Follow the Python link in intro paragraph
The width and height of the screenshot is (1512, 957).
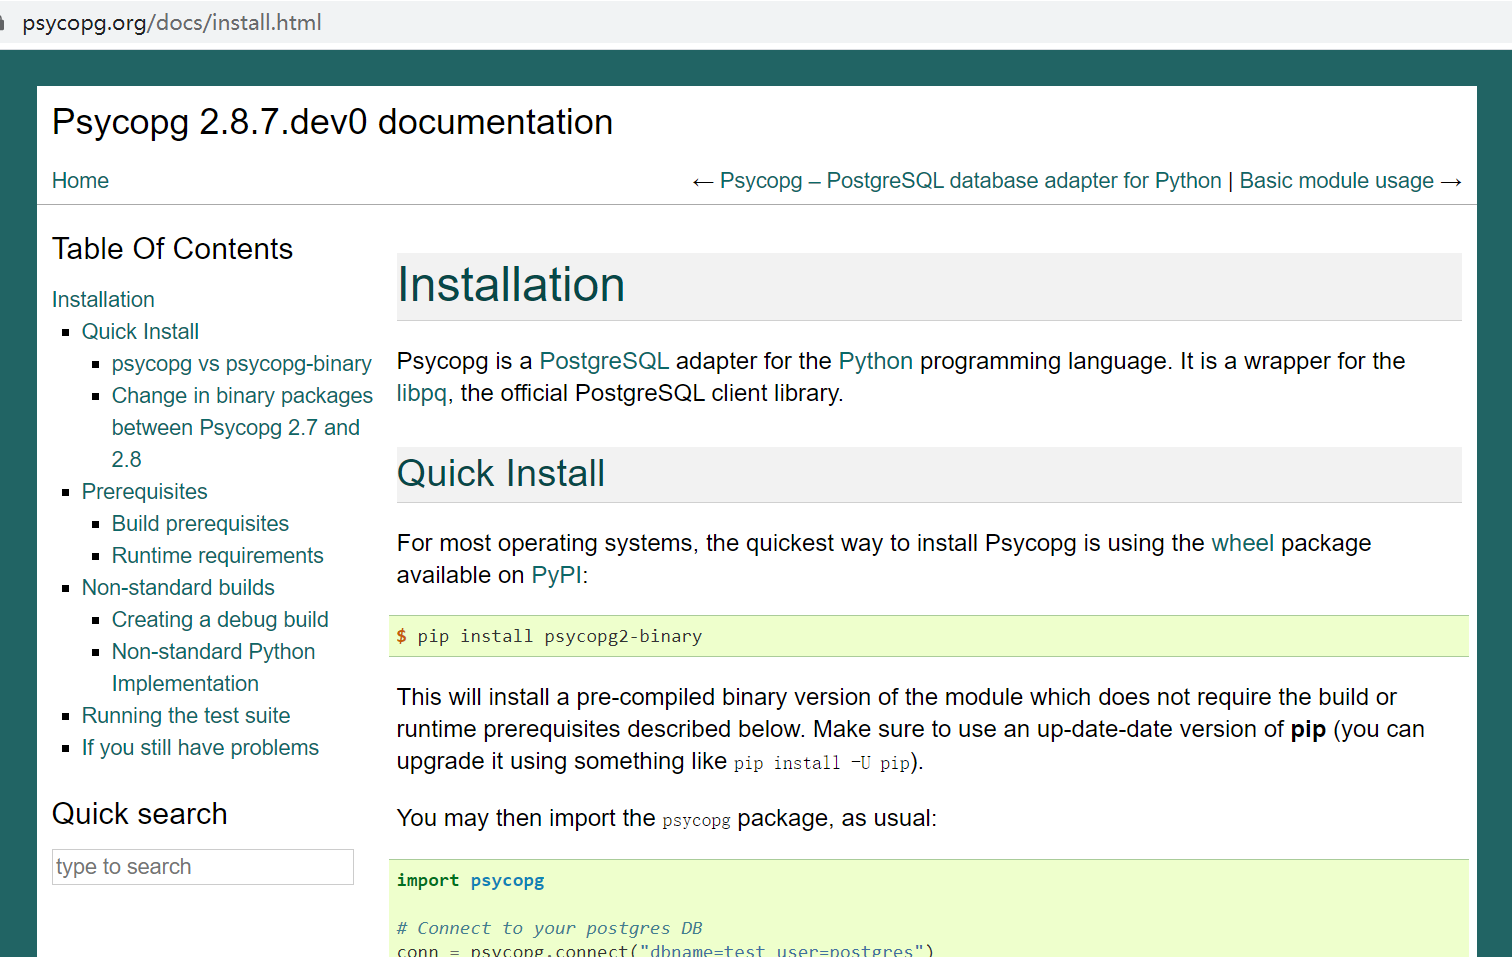(875, 361)
